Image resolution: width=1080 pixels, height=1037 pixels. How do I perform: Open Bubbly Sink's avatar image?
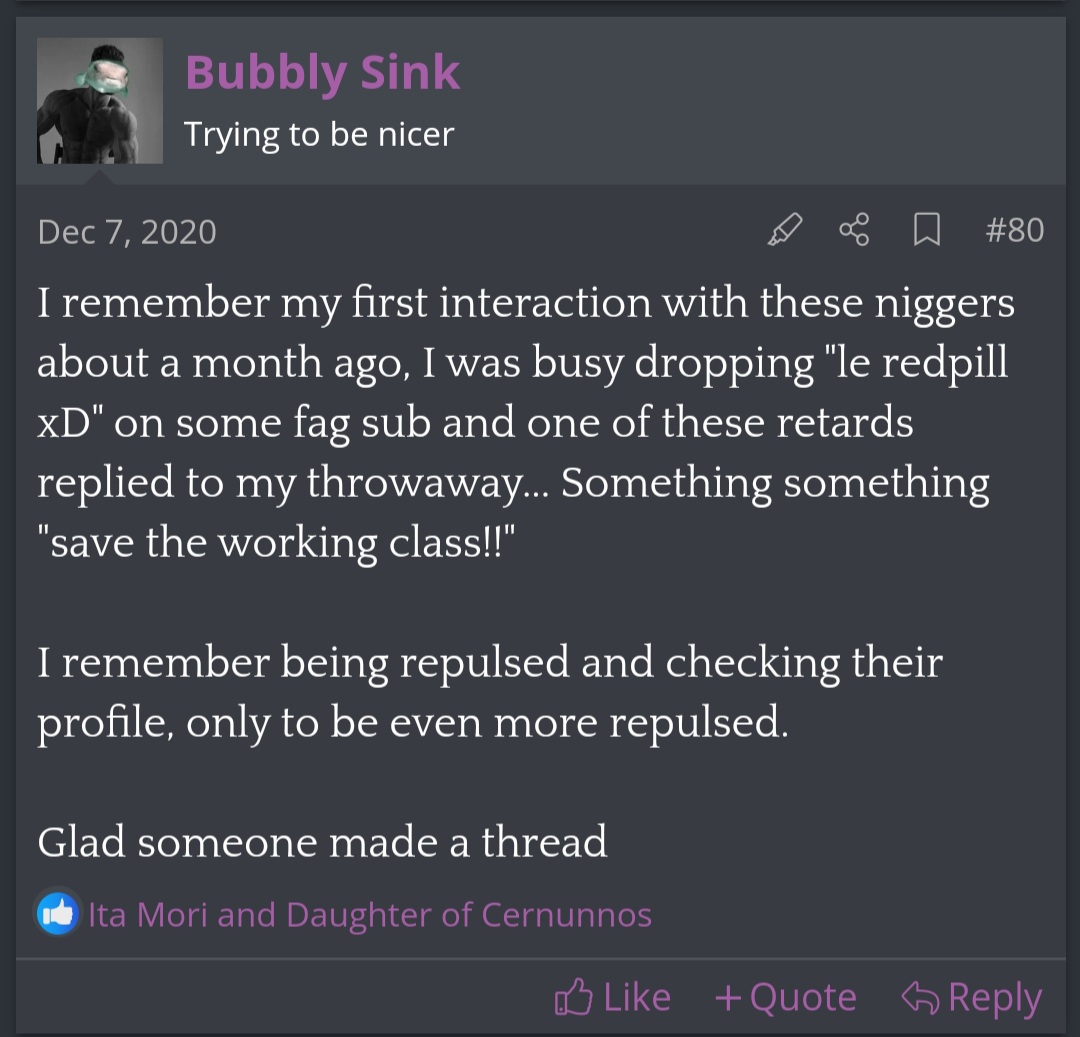tap(100, 101)
